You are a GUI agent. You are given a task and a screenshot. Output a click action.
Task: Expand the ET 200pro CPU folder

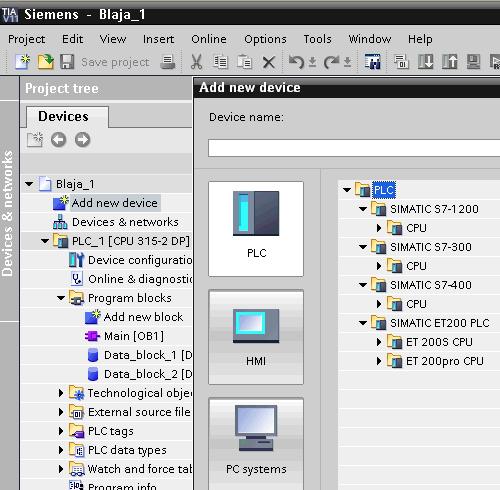379,361
